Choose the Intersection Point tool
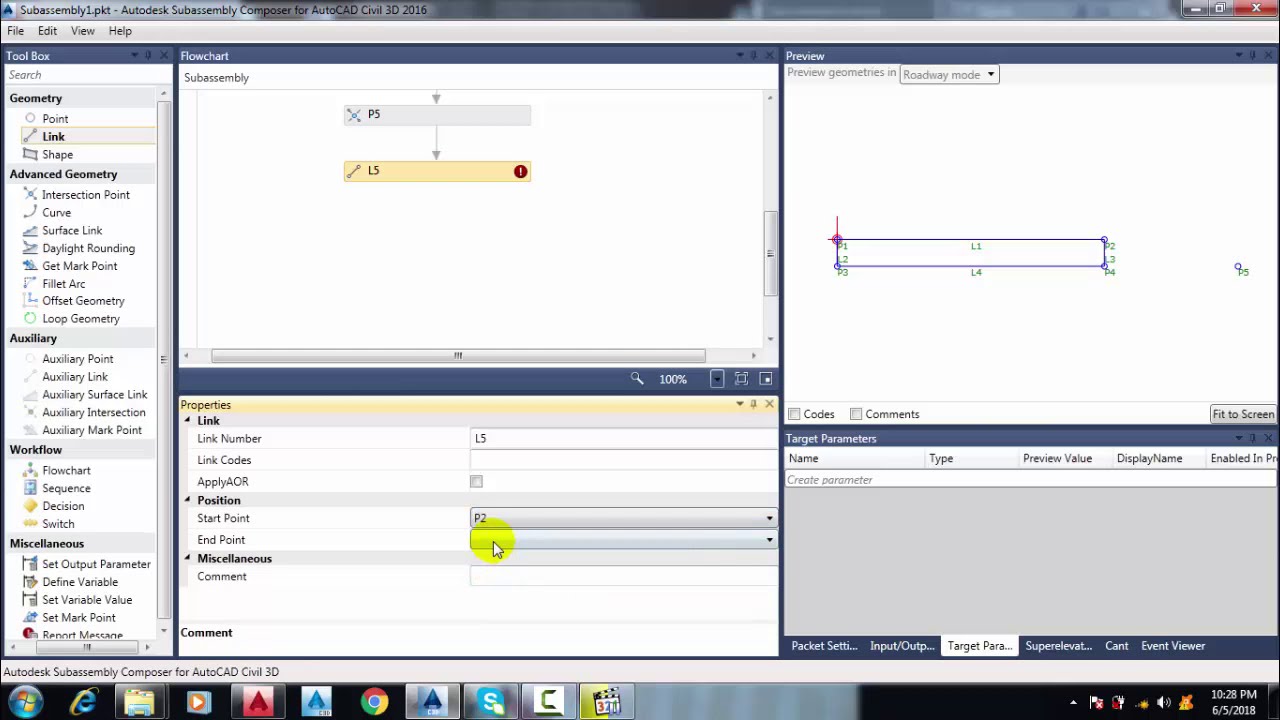1280x720 pixels. pos(85,194)
